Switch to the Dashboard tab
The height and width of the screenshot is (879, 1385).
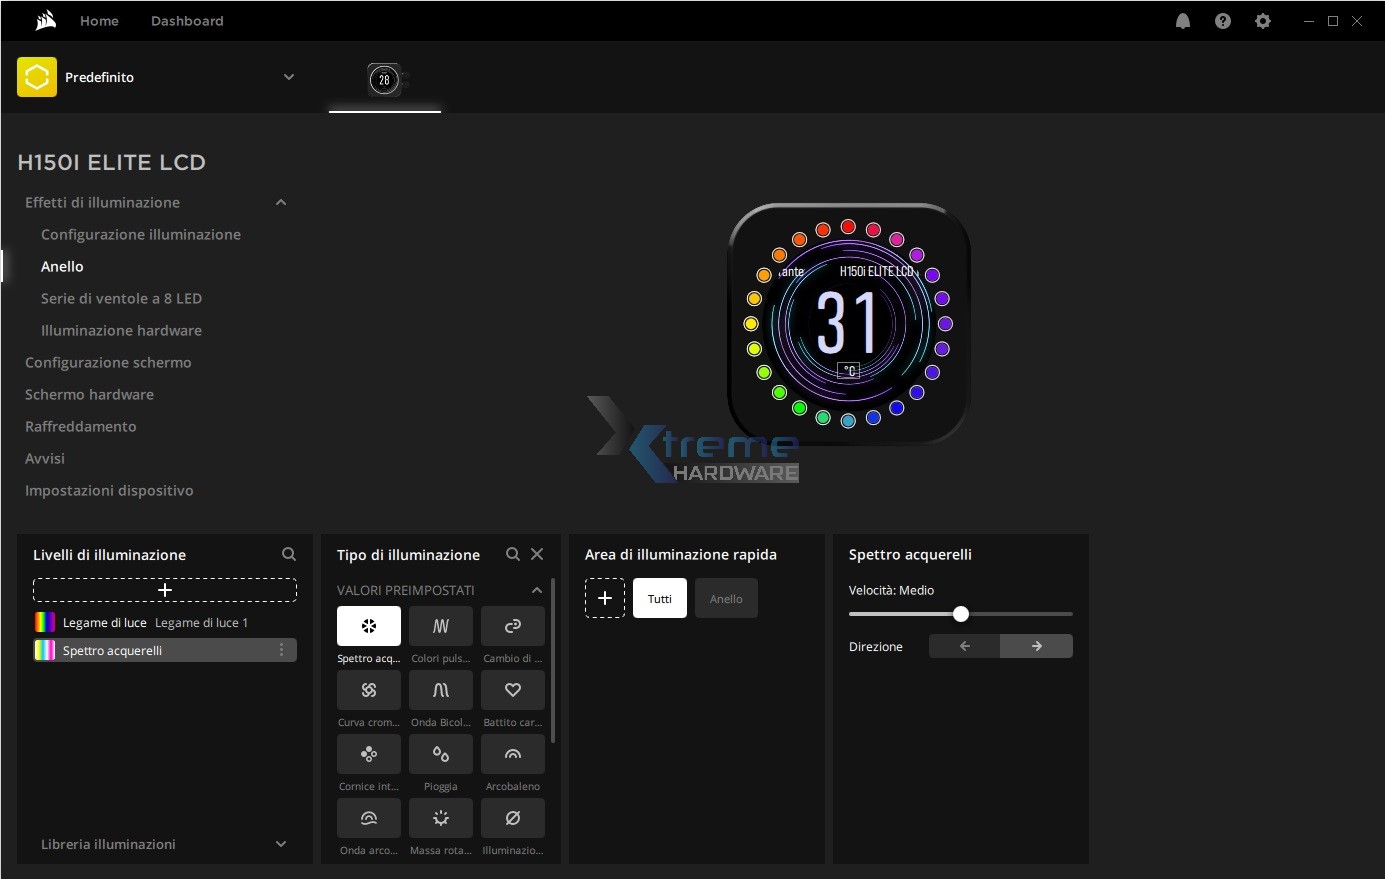pos(187,21)
